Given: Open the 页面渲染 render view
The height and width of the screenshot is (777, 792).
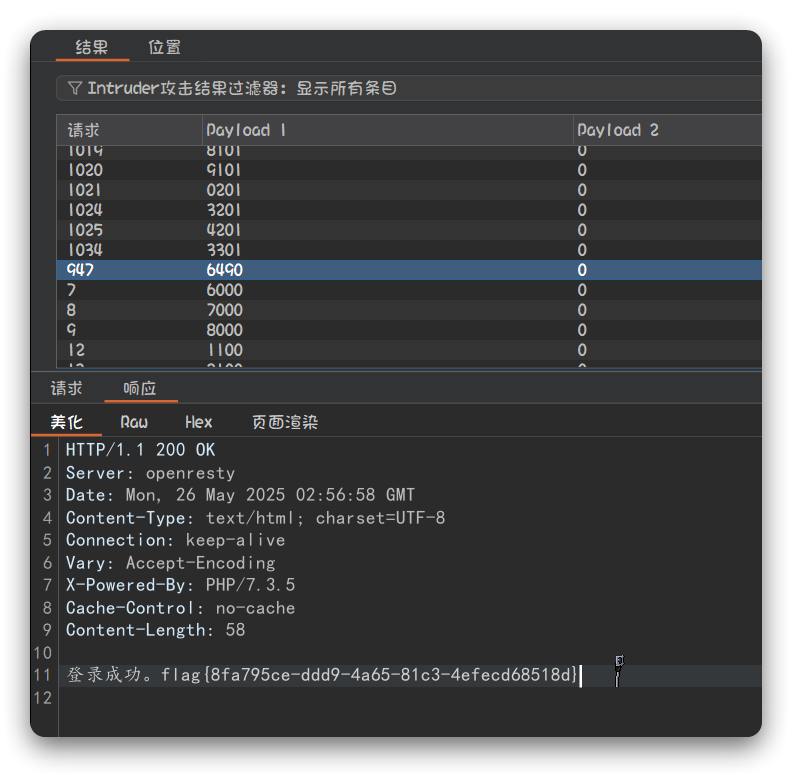Looking at the screenshot, I should click(284, 422).
